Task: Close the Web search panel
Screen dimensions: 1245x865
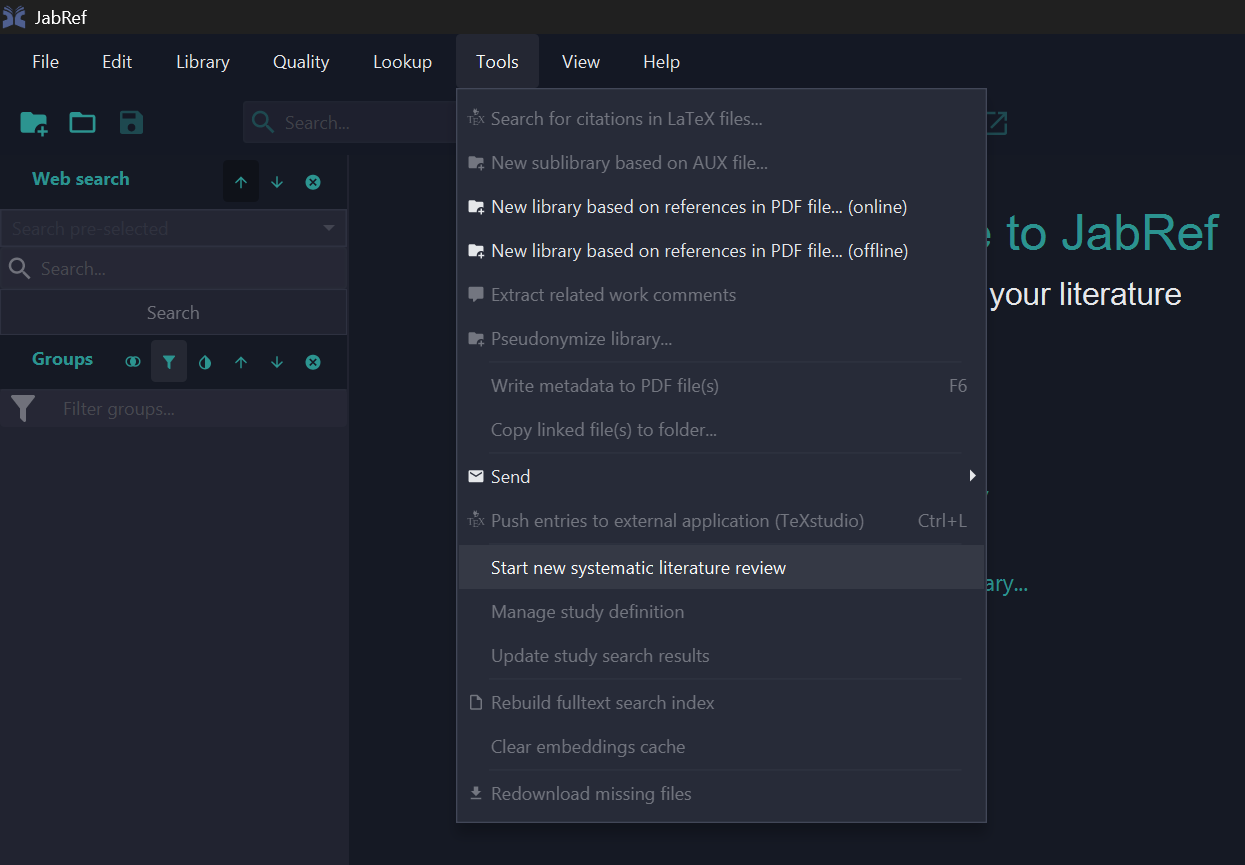Action: [313, 182]
